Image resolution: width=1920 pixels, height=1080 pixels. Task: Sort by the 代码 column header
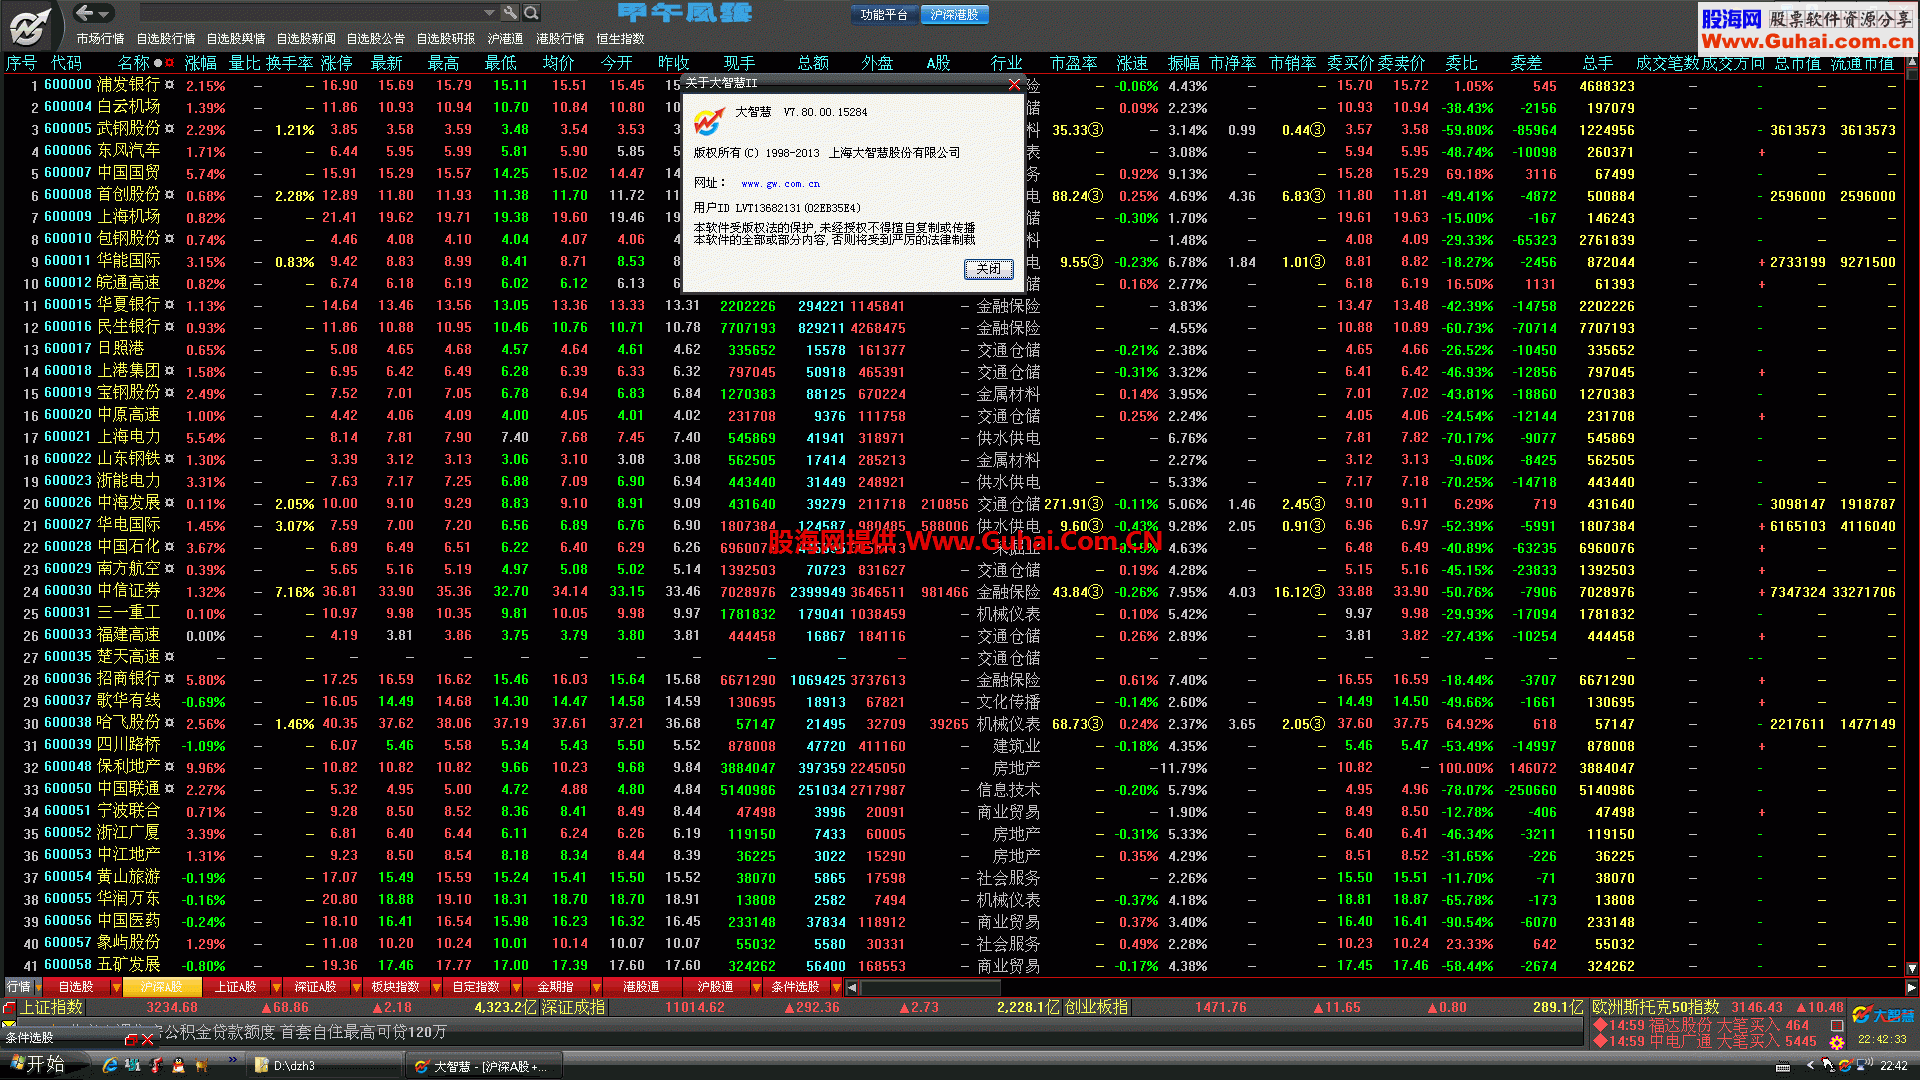tap(66, 63)
